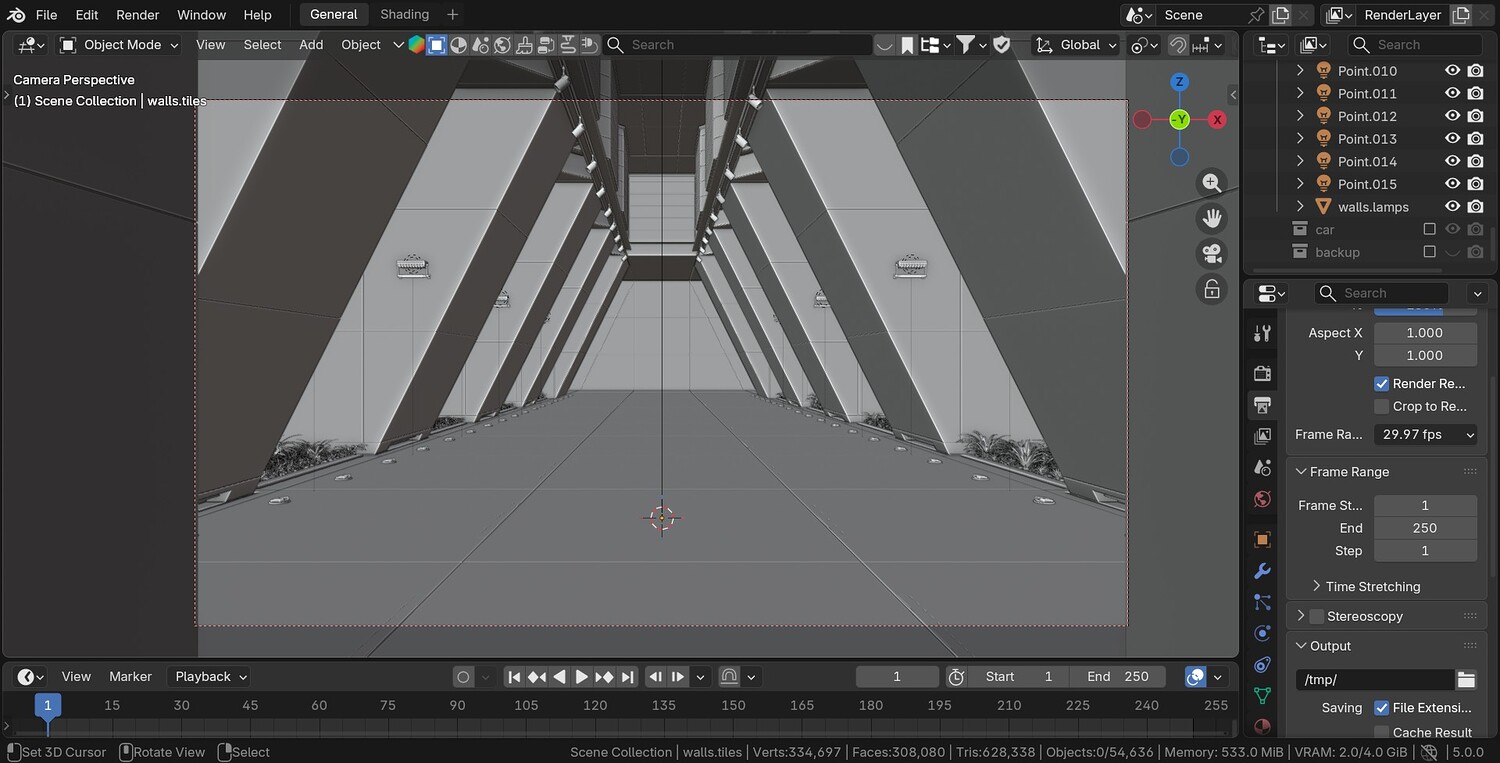
Task: Disable Point.015 in renders with camera icon
Action: [1475, 184]
